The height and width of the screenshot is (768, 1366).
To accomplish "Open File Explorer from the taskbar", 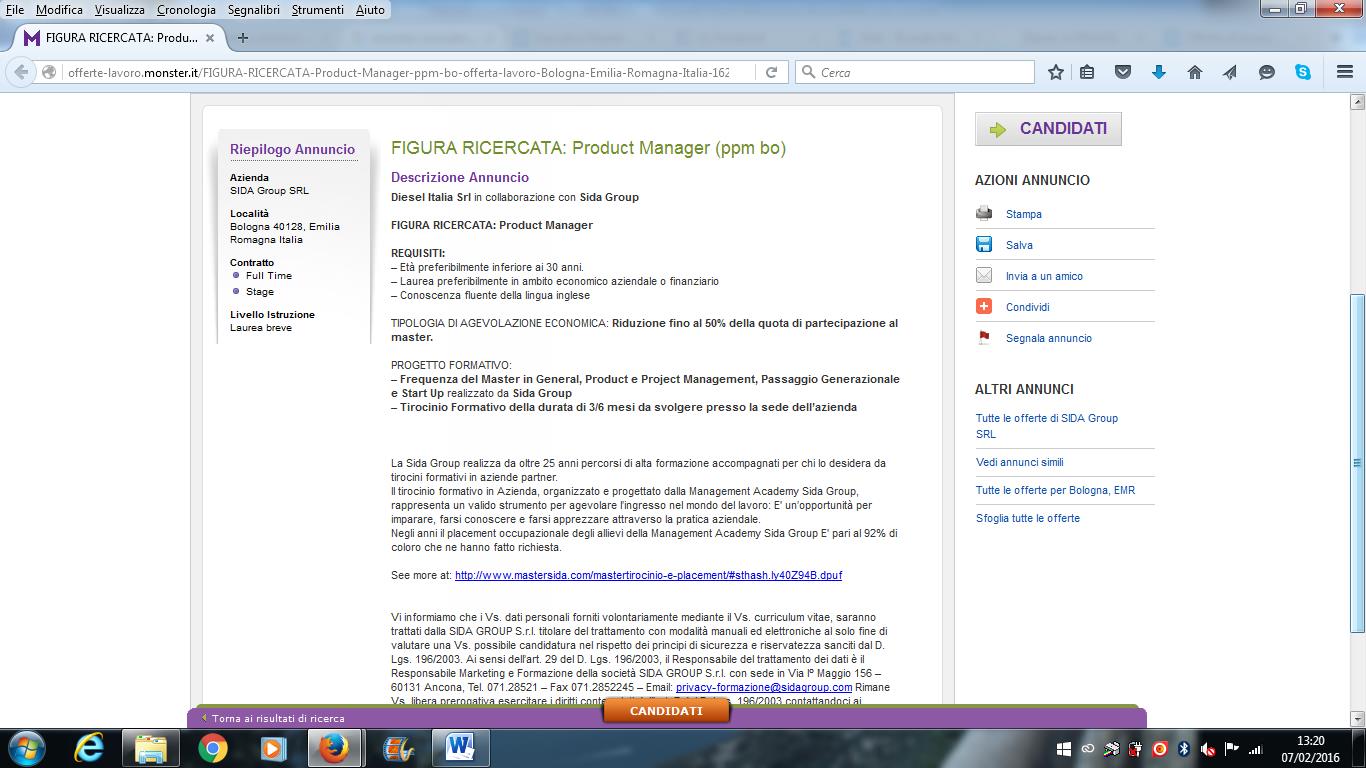I will (x=151, y=747).
